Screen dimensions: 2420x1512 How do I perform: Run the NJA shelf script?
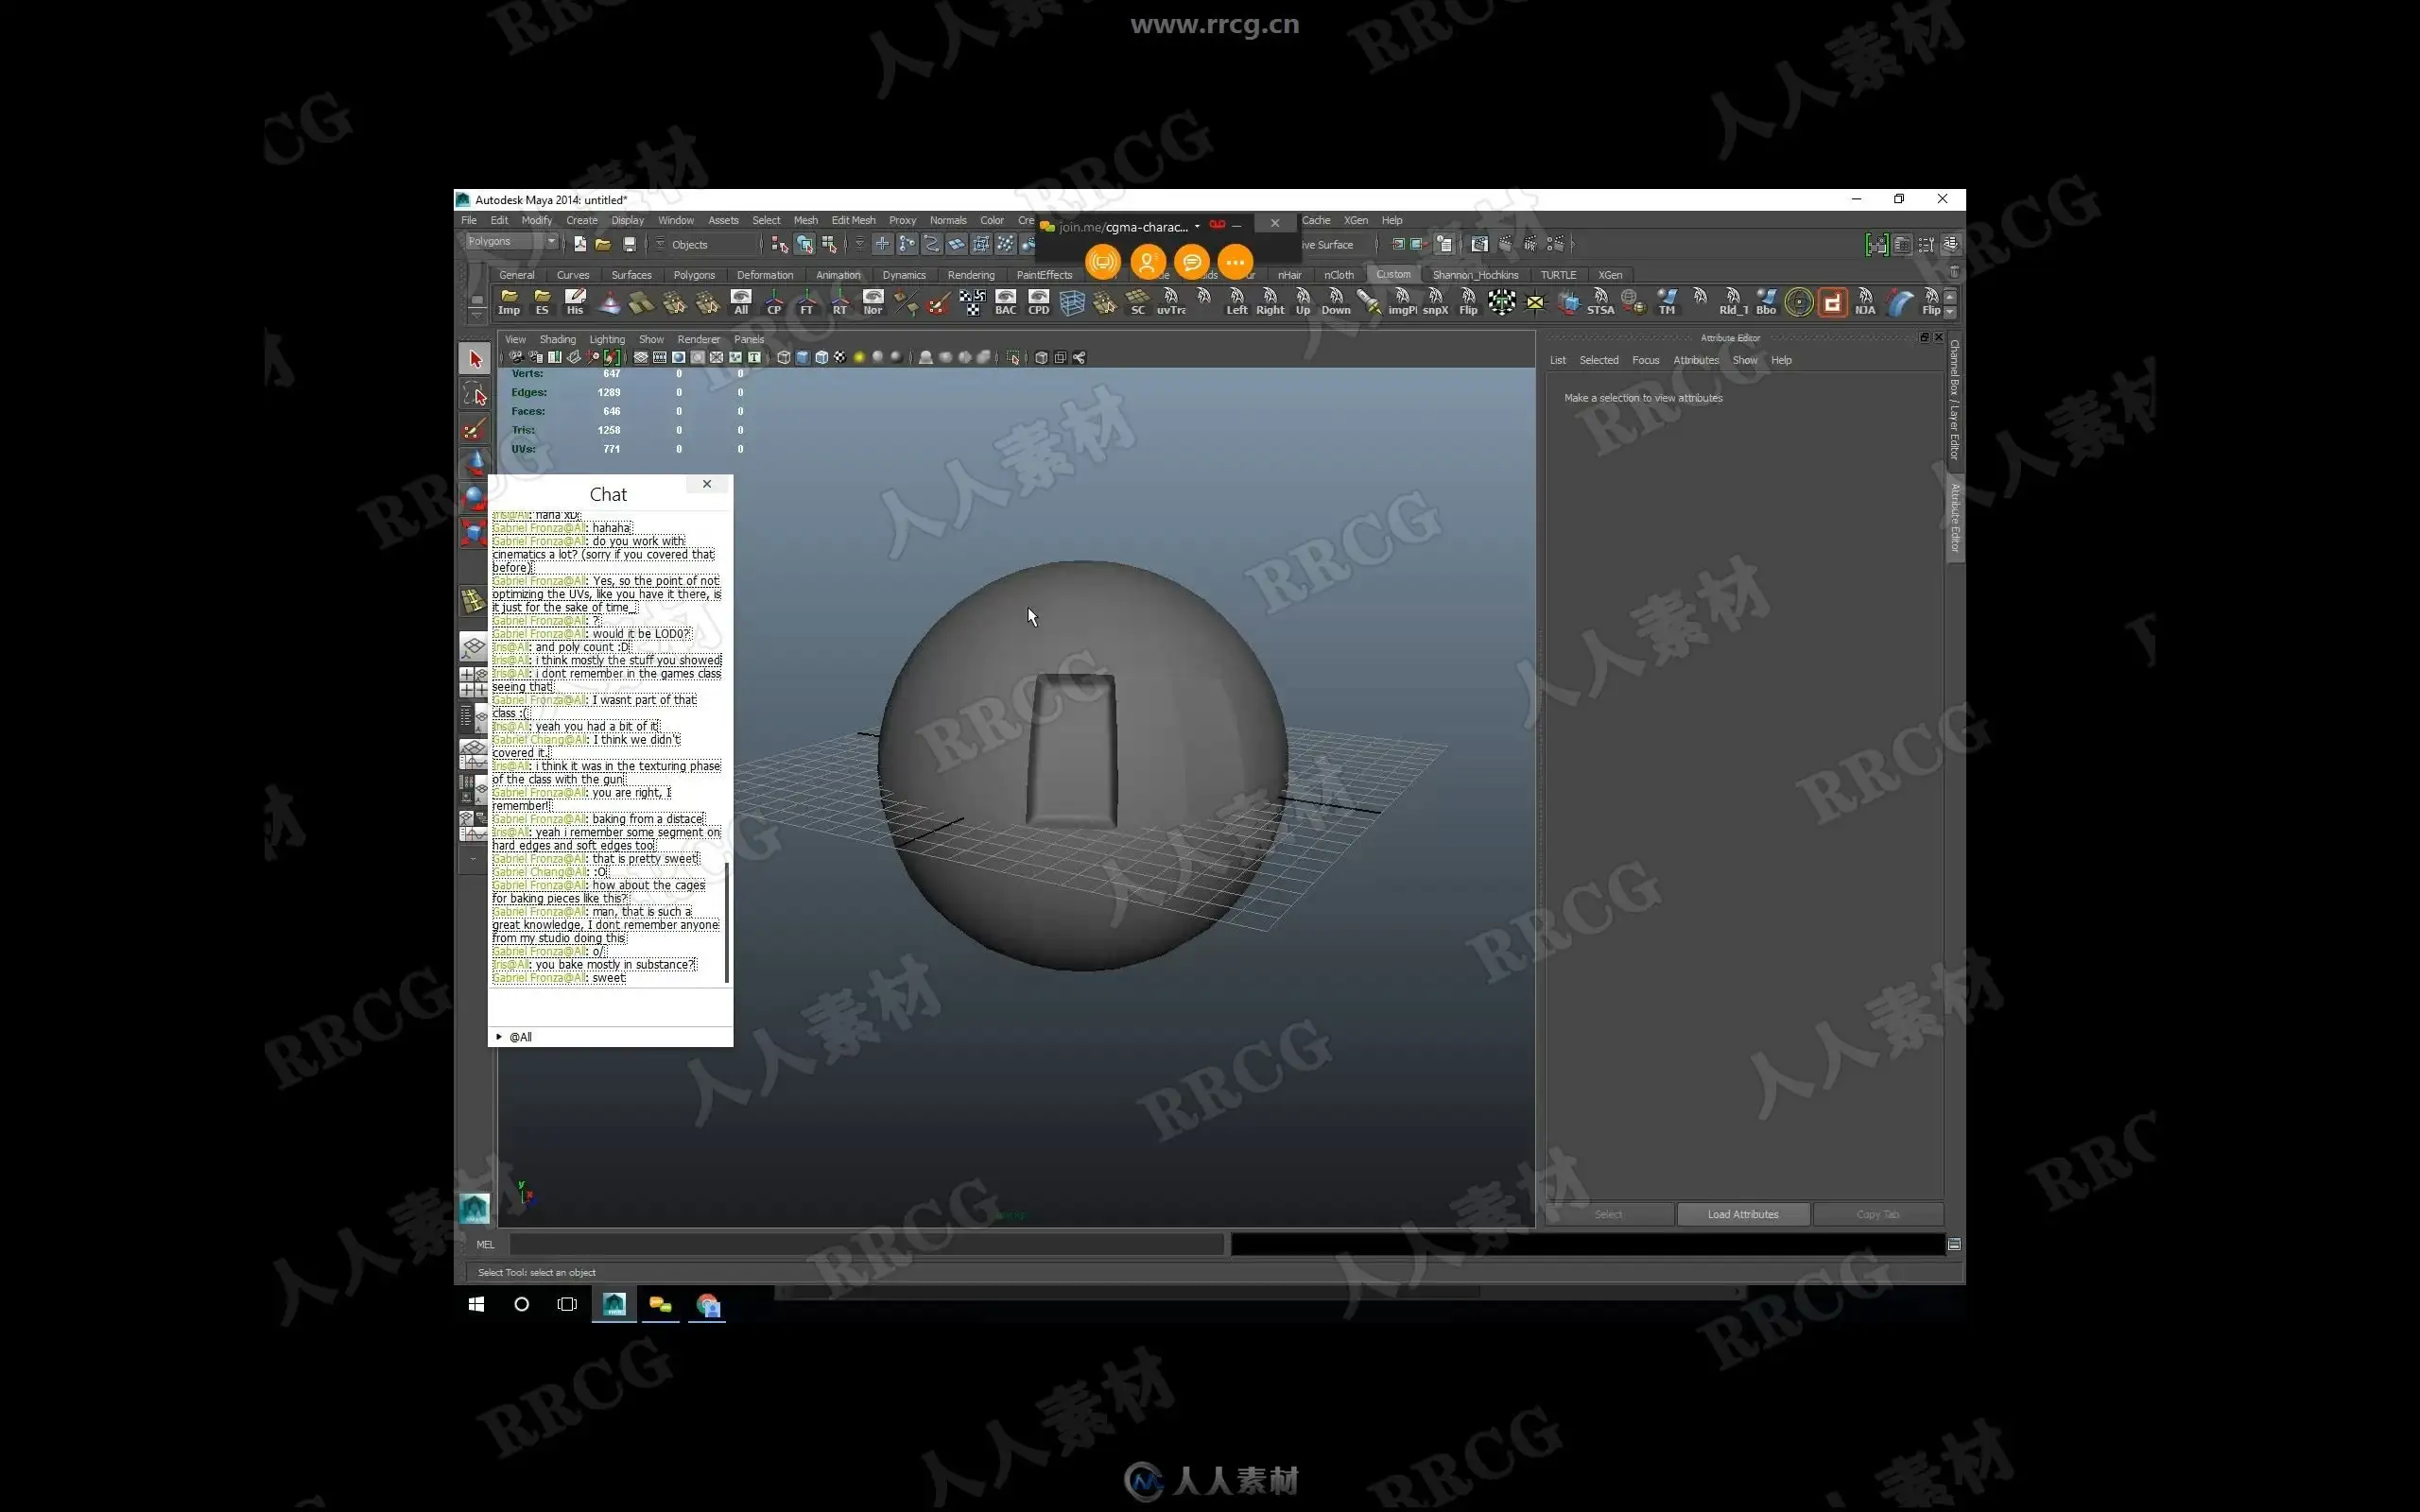pyautogui.click(x=1865, y=302)
